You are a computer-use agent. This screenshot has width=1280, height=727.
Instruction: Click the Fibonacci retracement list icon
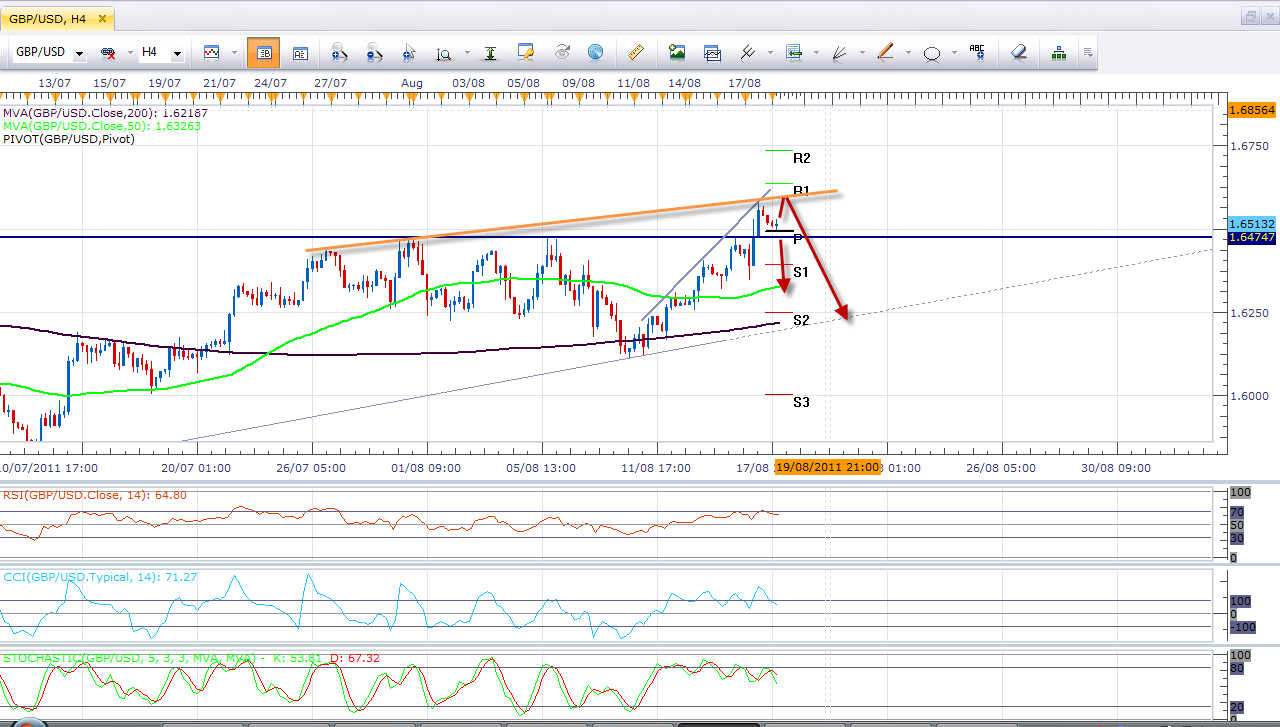point(794,52)
